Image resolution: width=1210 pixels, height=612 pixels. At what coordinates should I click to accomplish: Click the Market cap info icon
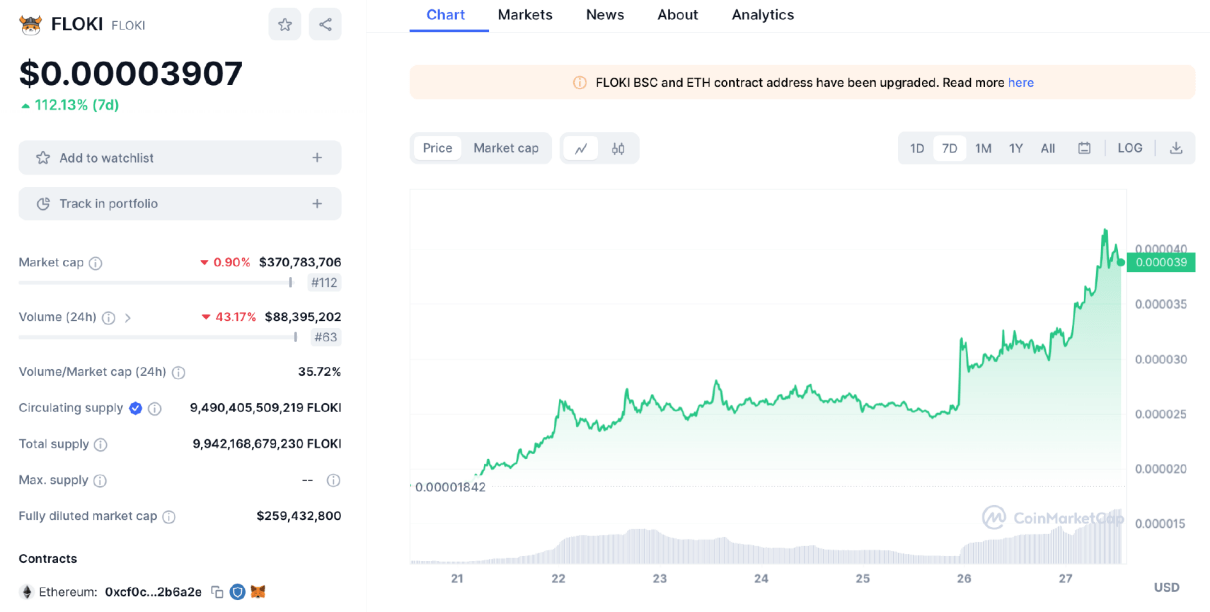(x=96, y=263)
